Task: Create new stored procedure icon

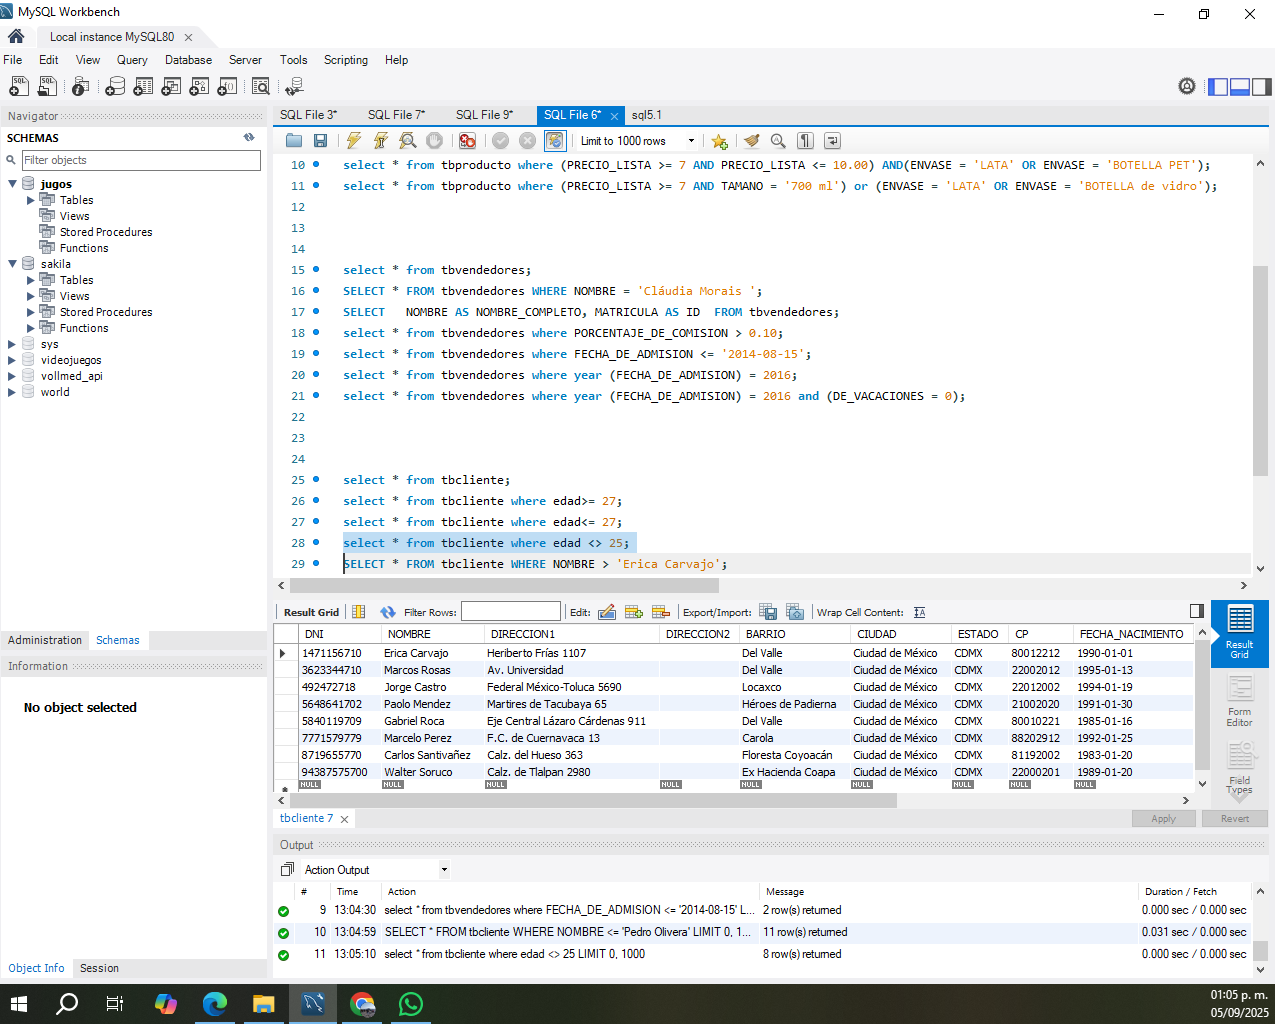Action: click(199, 87)
